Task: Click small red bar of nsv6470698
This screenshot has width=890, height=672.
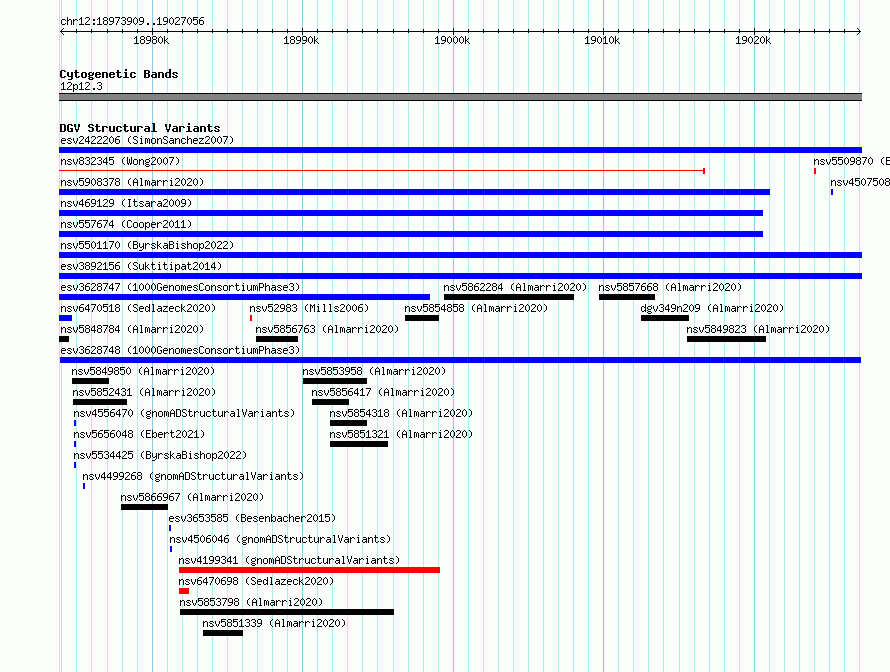Action: pyautogui.click(x=184, y=591)
